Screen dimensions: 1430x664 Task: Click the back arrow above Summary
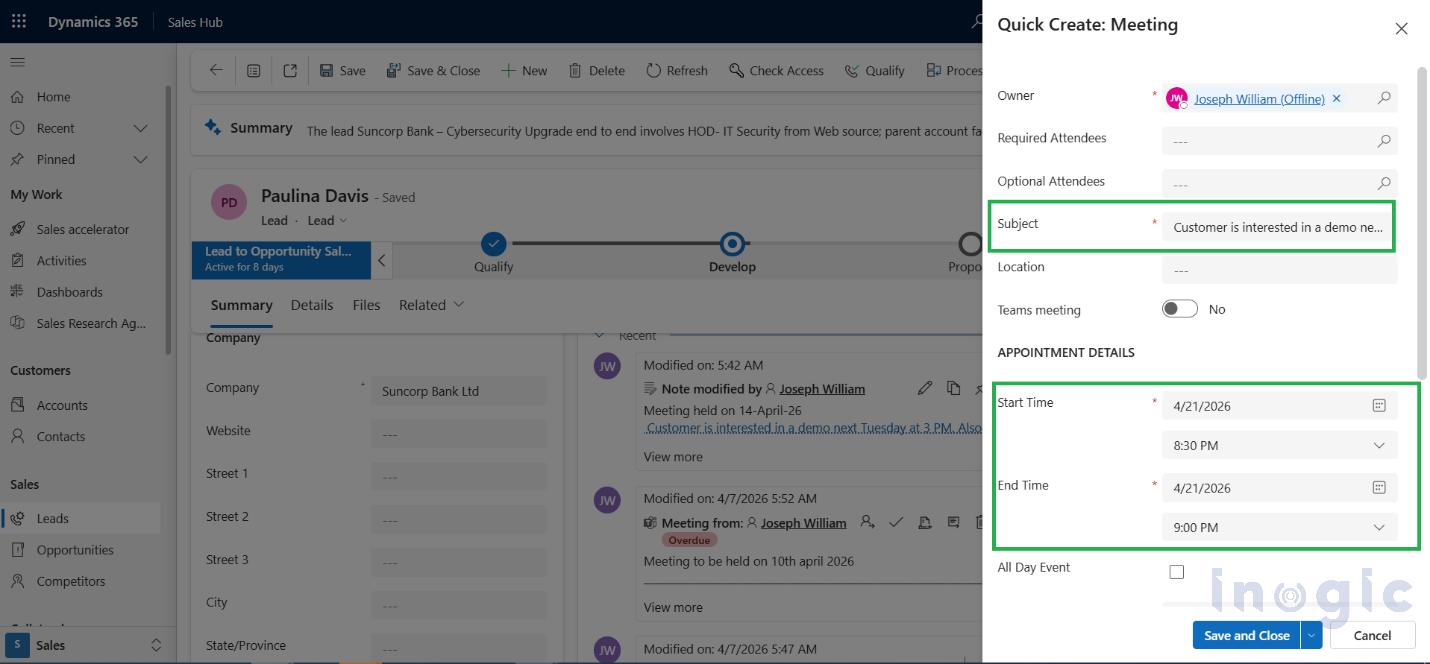click(x=217, y=70)
